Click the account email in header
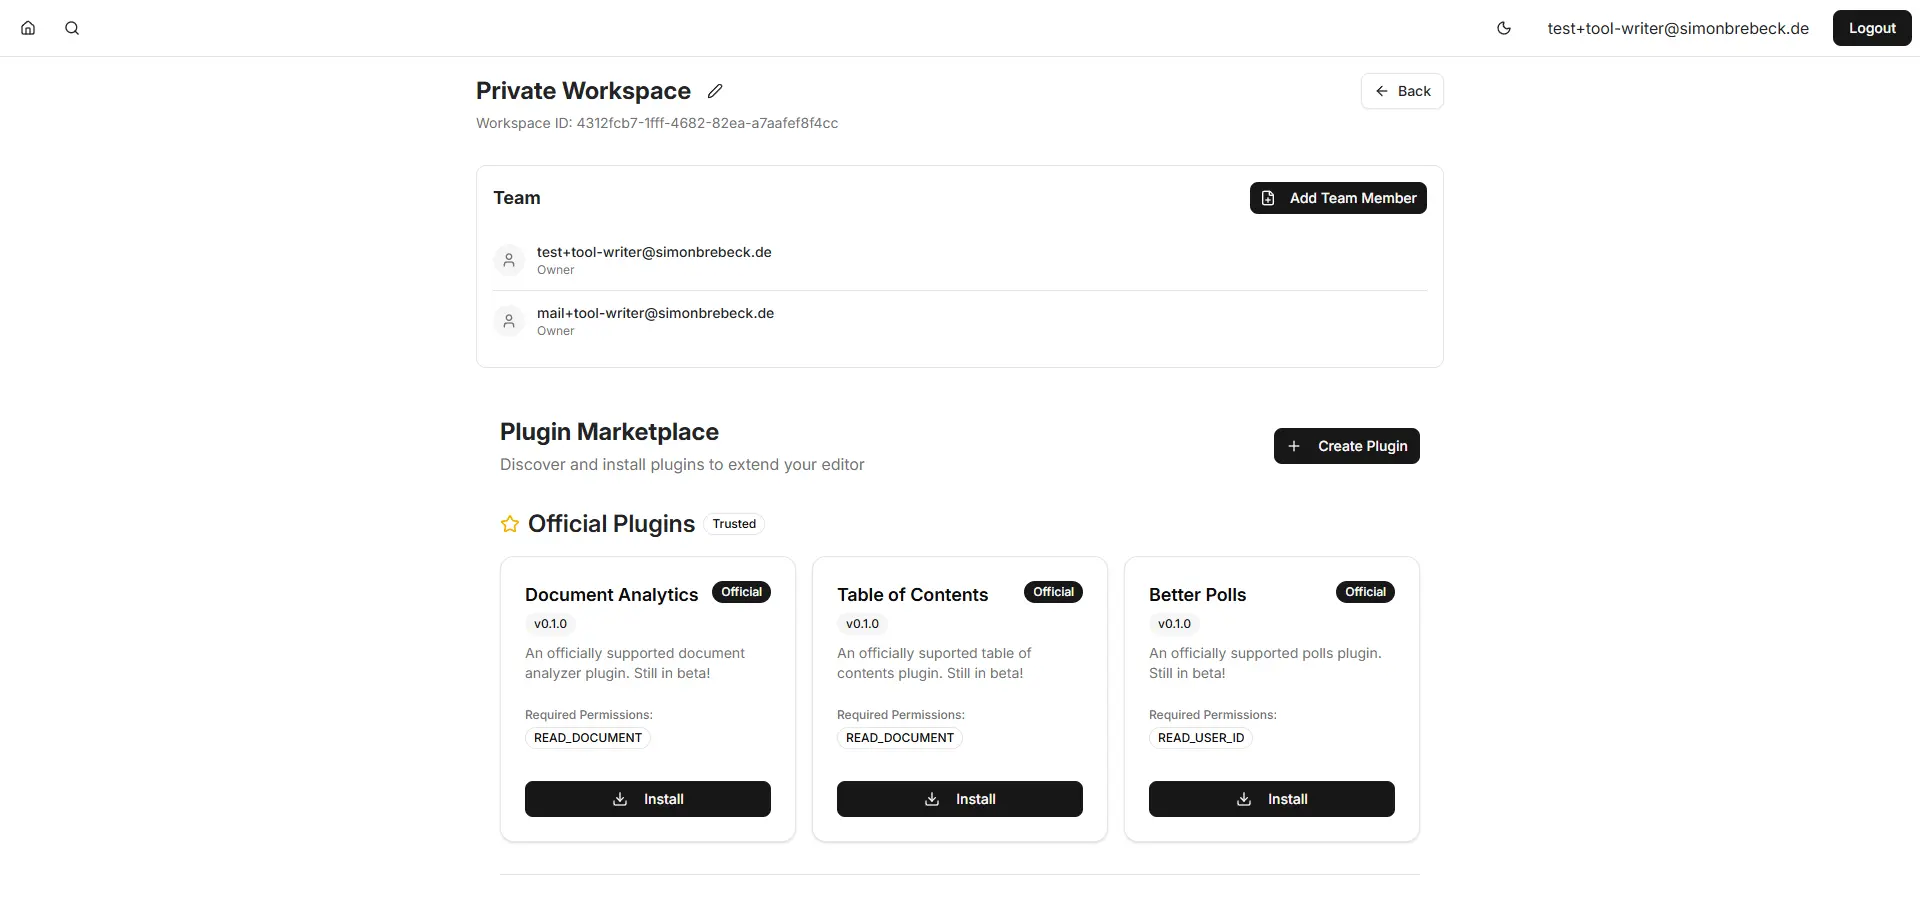Image resolution: width=1920 pixels, height=911 pixels. pyautogui.click(x=1677, y=28)
